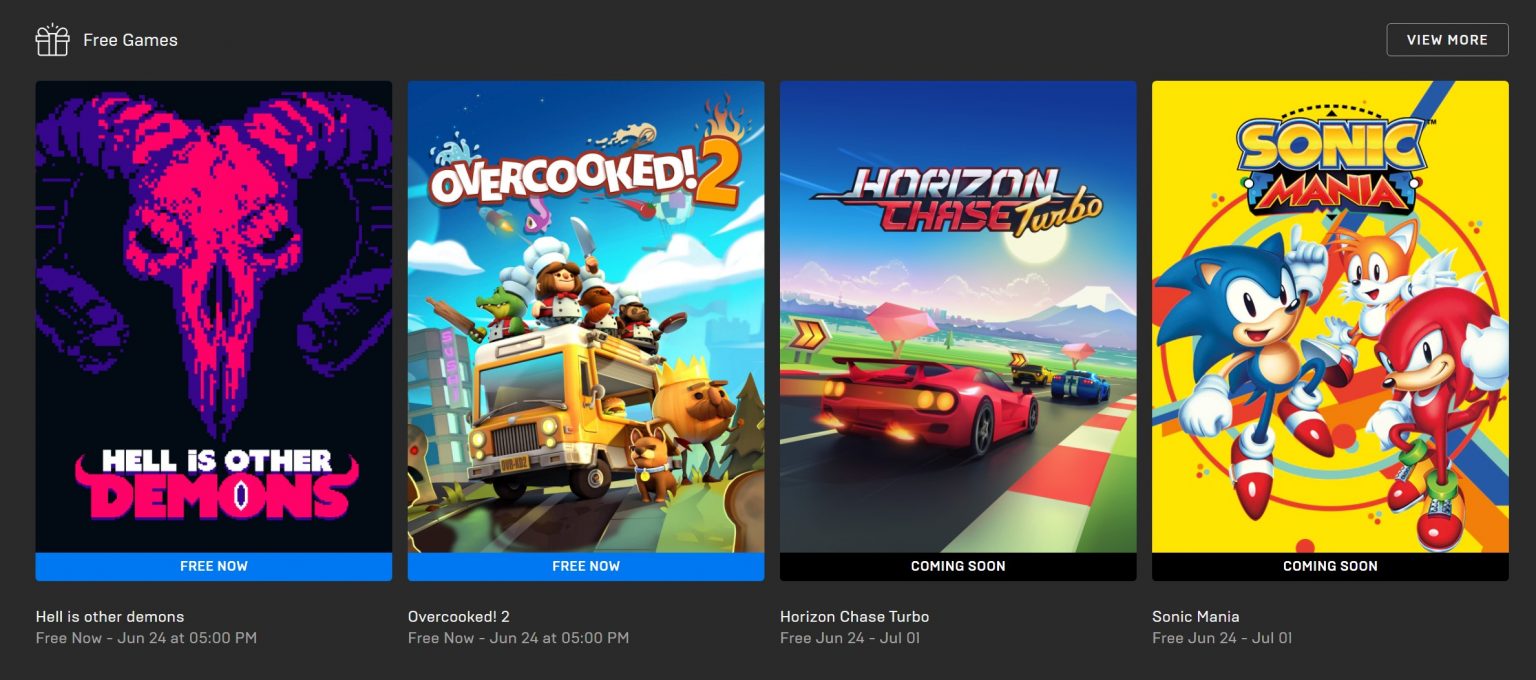Click the 'Free Games' section heading
1536x680 pixels.
point(130,40)
